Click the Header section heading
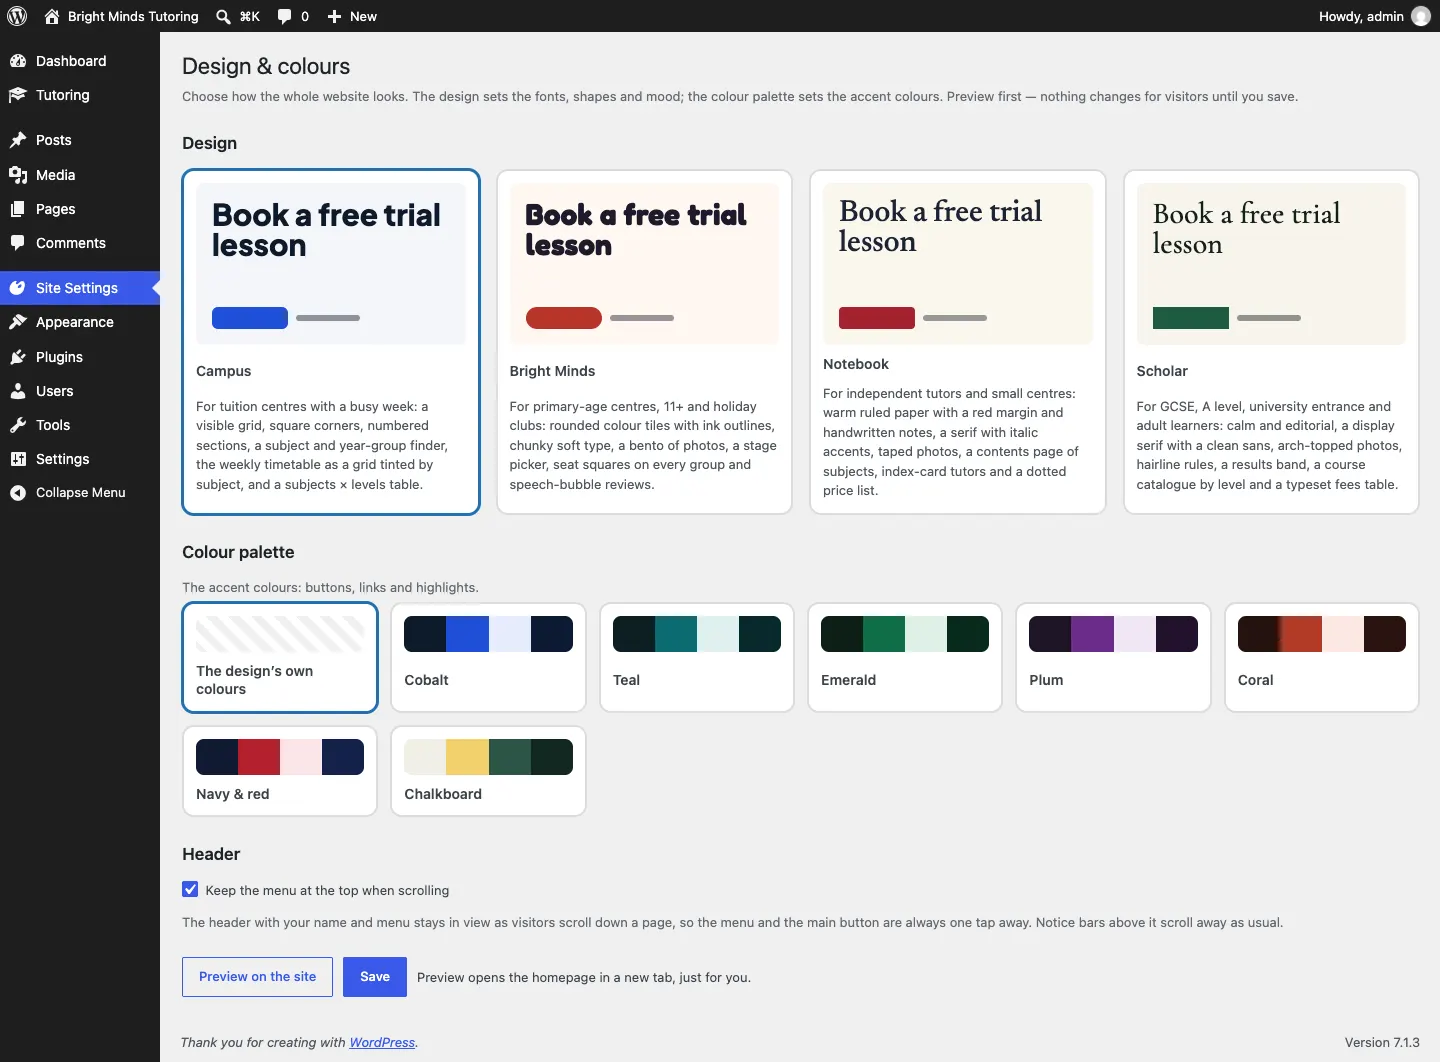The width and height of the screenshot is (1440, 1062). click(x=211, y=854)
